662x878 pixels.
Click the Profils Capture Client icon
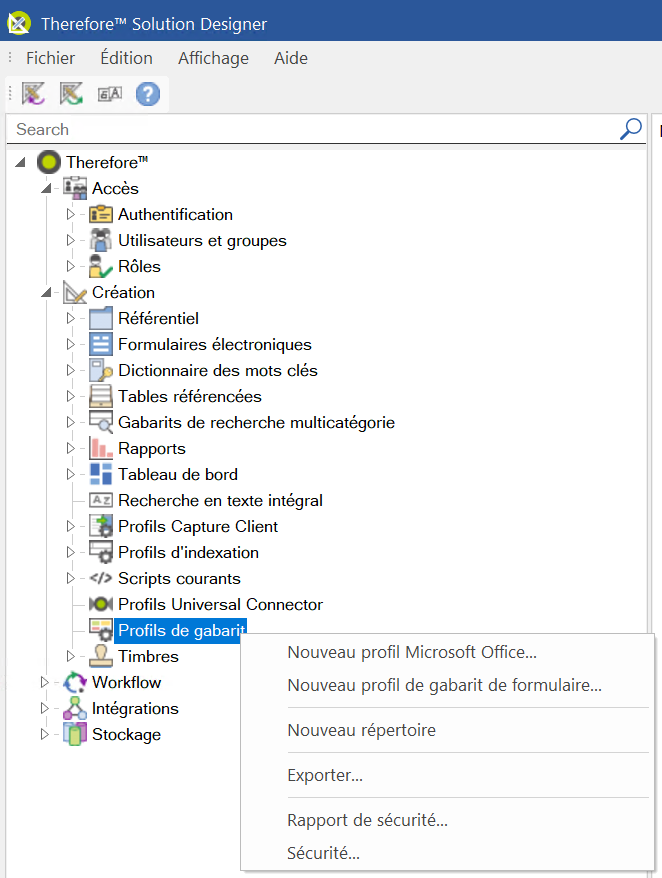pos(101,526)
